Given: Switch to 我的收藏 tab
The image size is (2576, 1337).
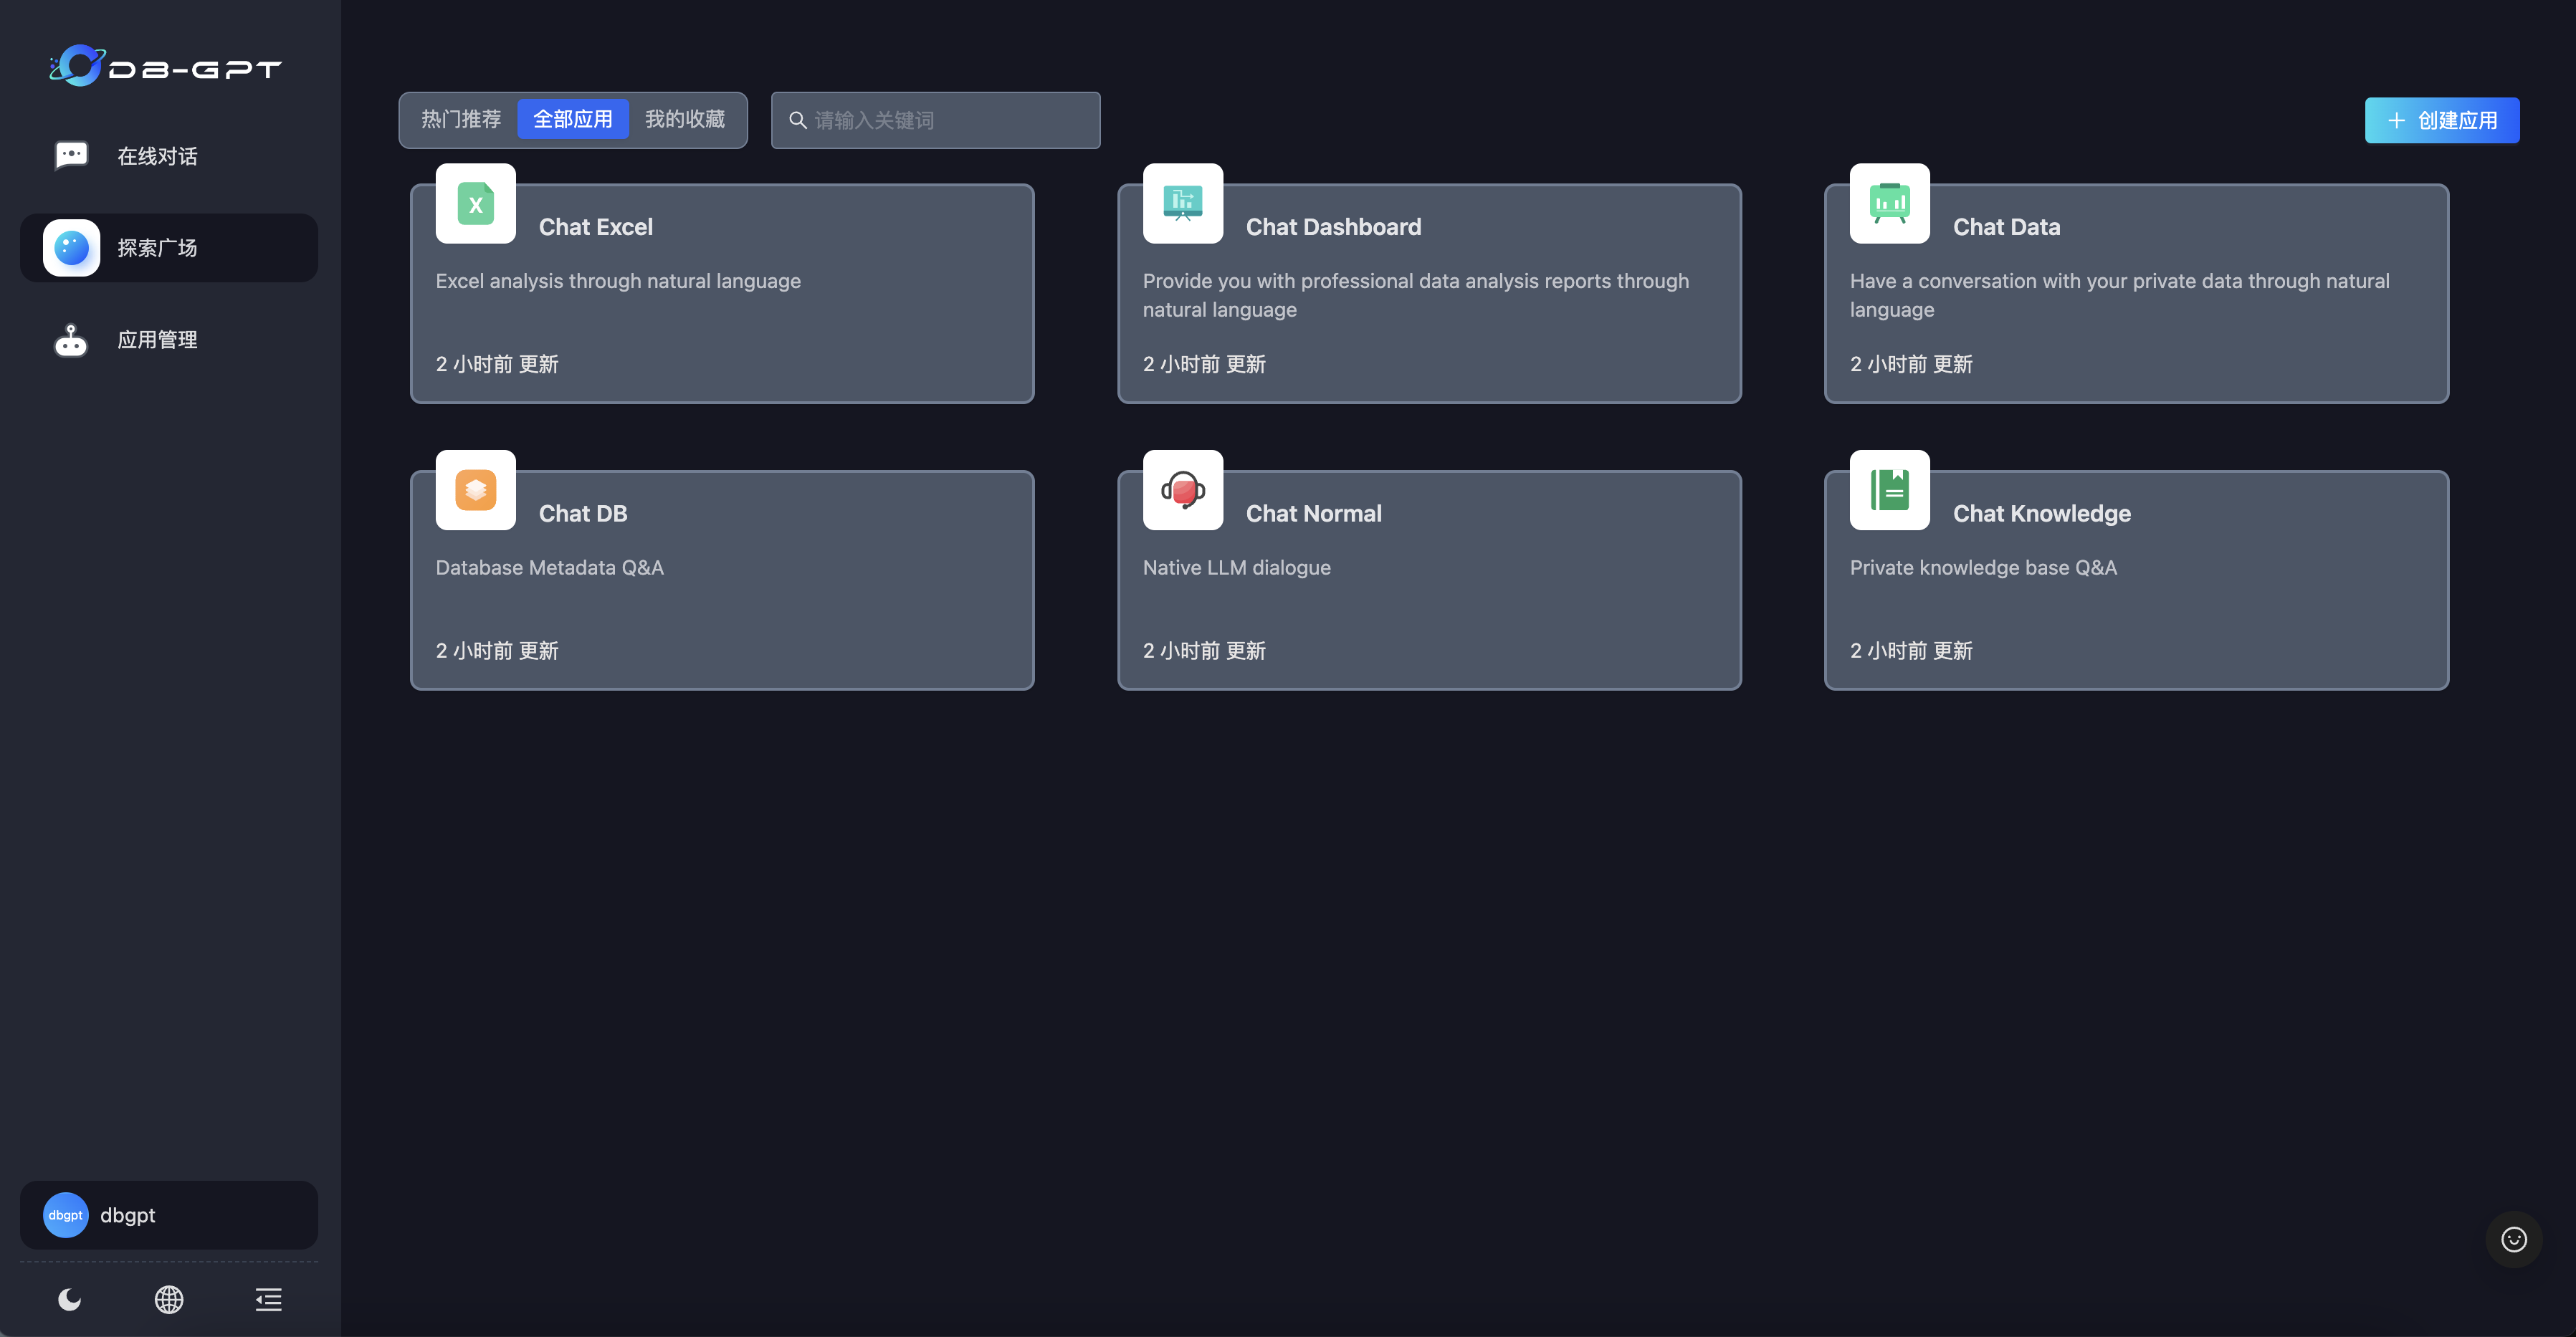Looking at the screenshot, I should (685, 120).
